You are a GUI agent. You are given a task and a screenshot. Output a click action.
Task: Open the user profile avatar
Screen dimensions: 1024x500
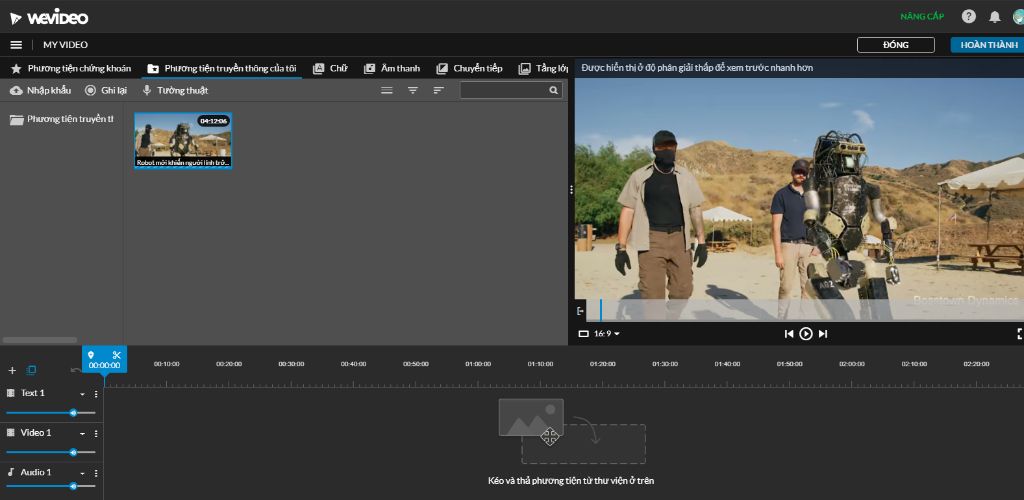point(1018,17)
